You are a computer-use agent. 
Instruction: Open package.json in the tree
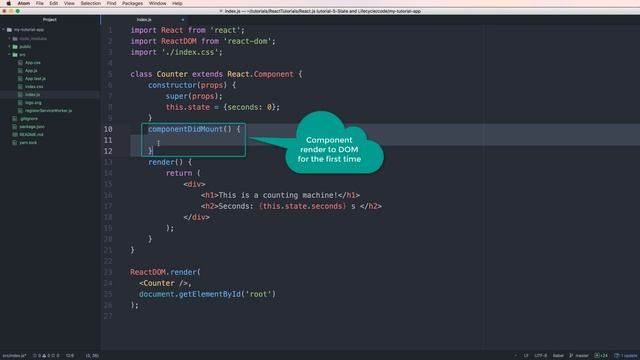tap(32, 127)
